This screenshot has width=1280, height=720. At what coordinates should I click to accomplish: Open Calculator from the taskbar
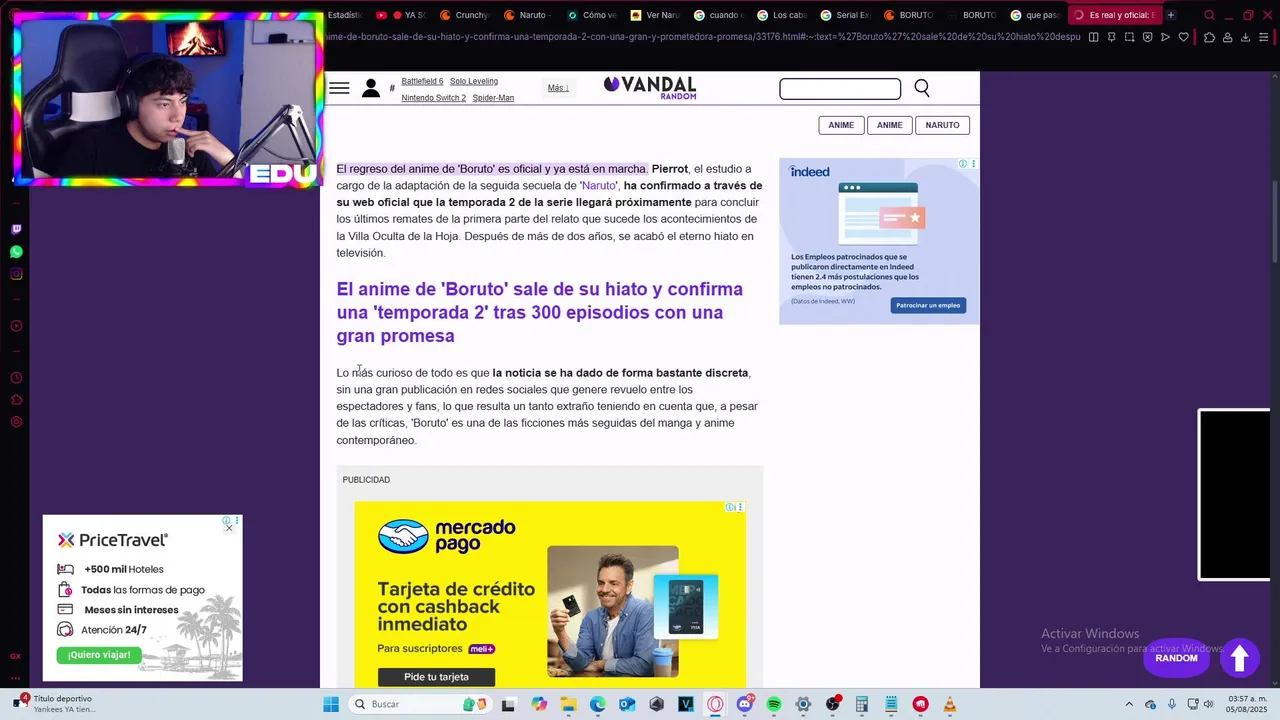pos(861,704)
